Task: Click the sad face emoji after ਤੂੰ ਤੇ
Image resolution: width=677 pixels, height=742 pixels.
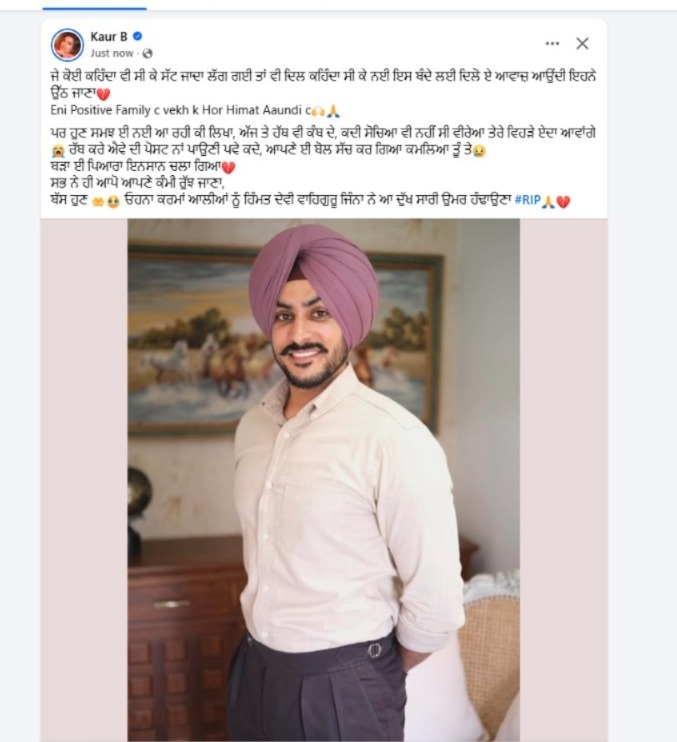Action: [x=479, y=151]
